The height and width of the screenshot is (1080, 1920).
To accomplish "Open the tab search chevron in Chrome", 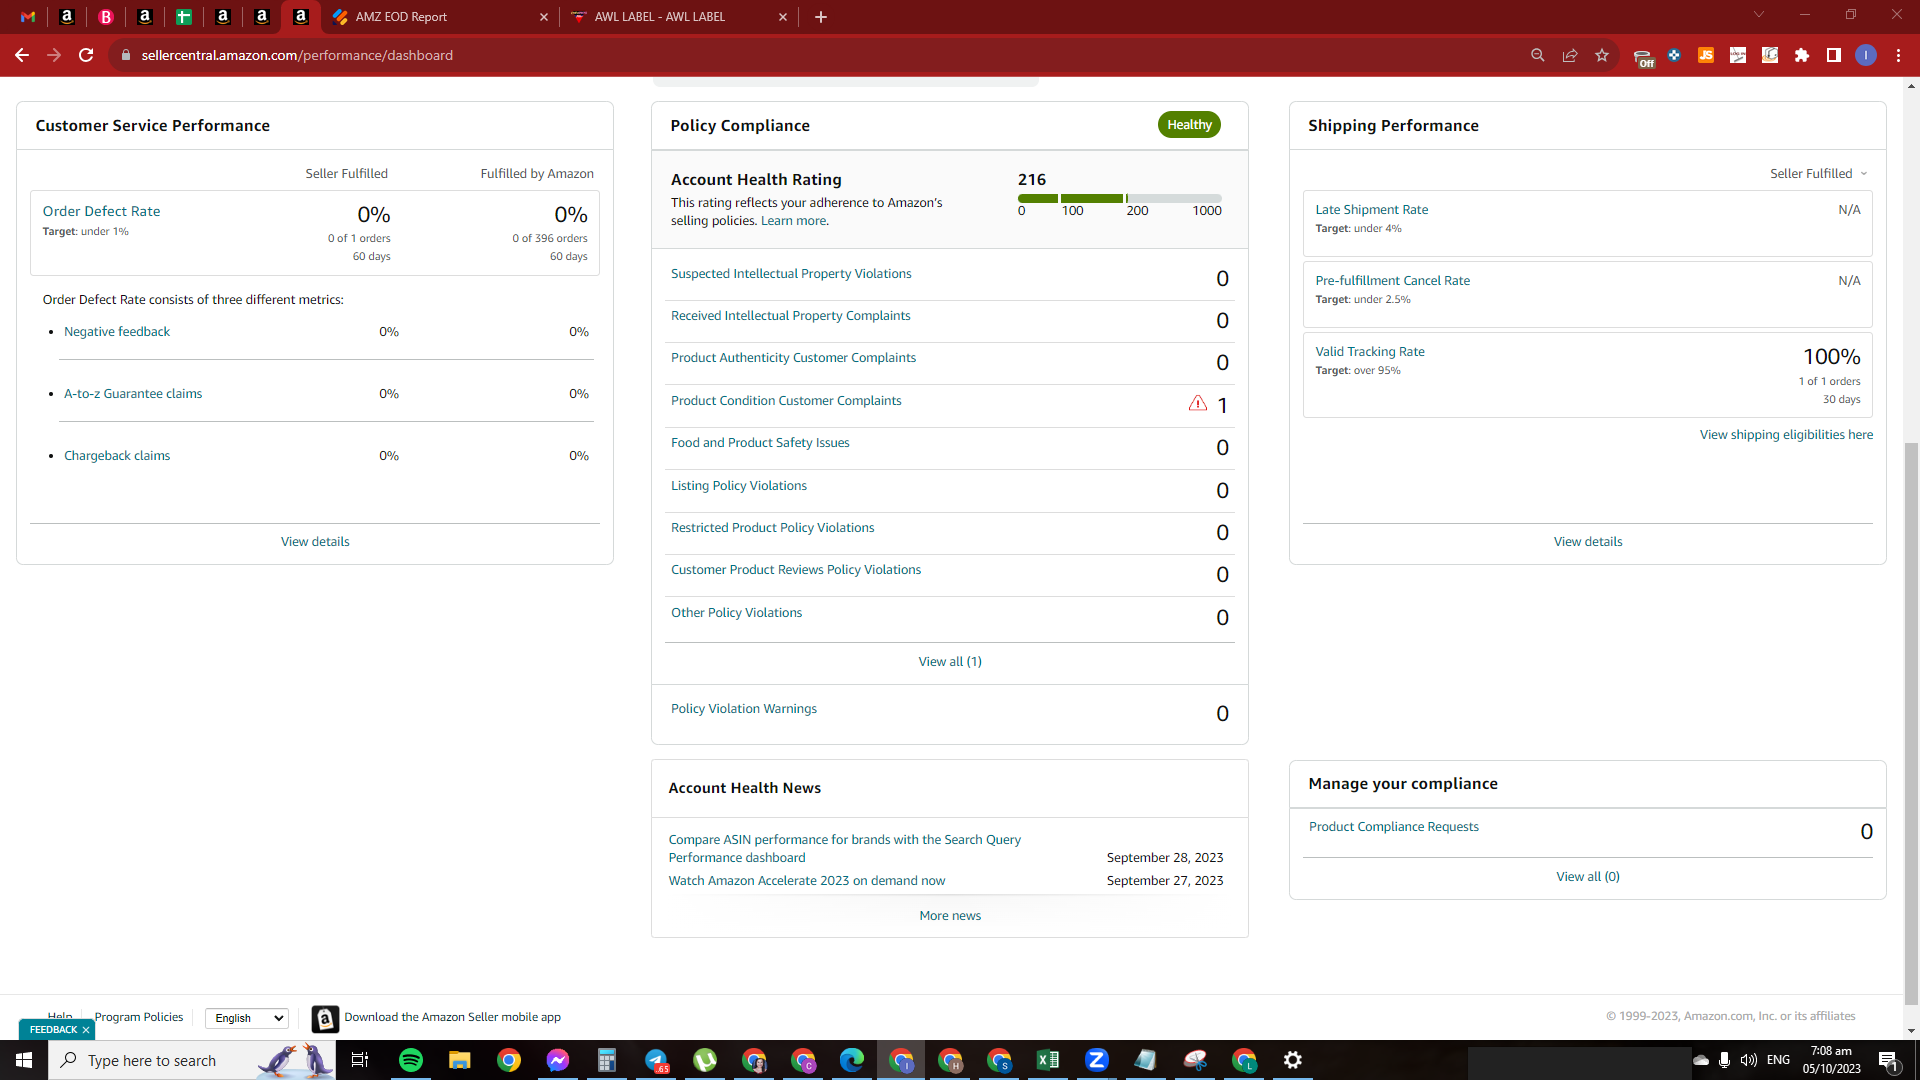I will [1759, 15].
